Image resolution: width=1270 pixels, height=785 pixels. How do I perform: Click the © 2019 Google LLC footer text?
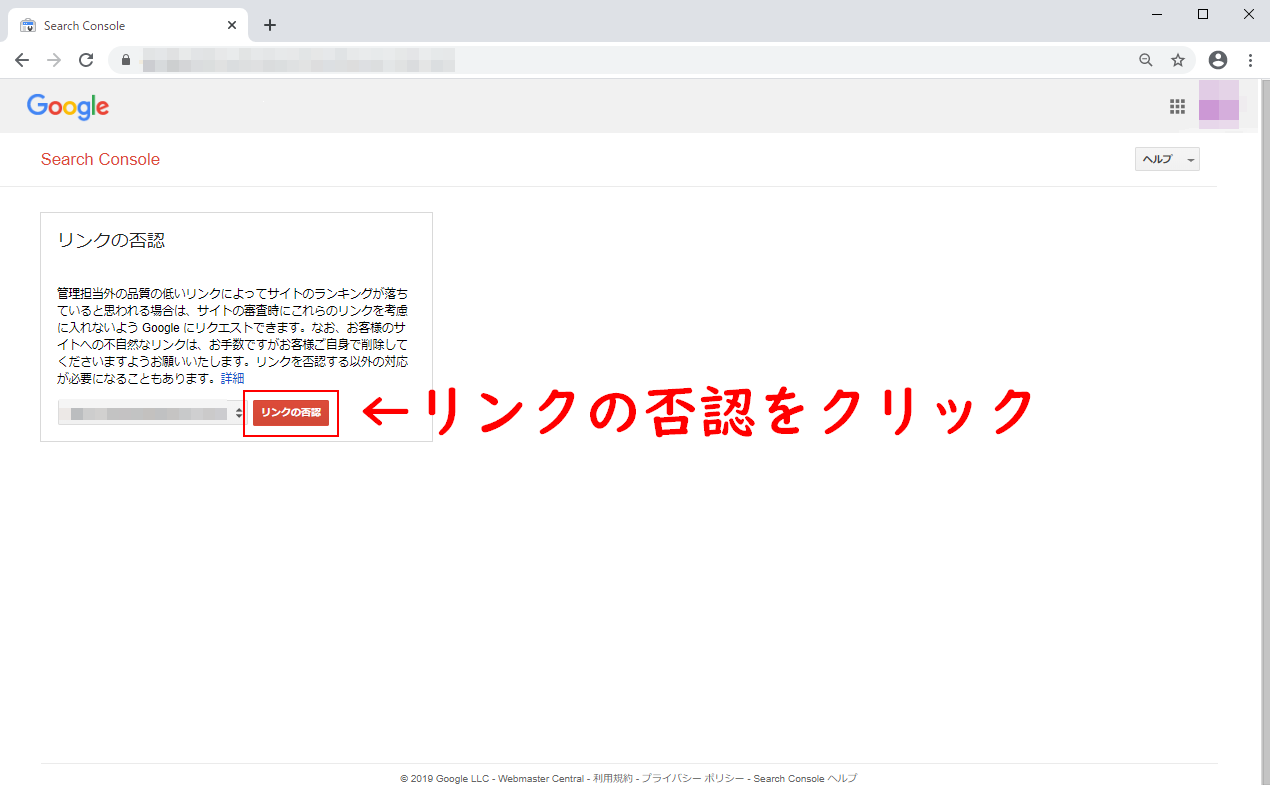[445, 778]
